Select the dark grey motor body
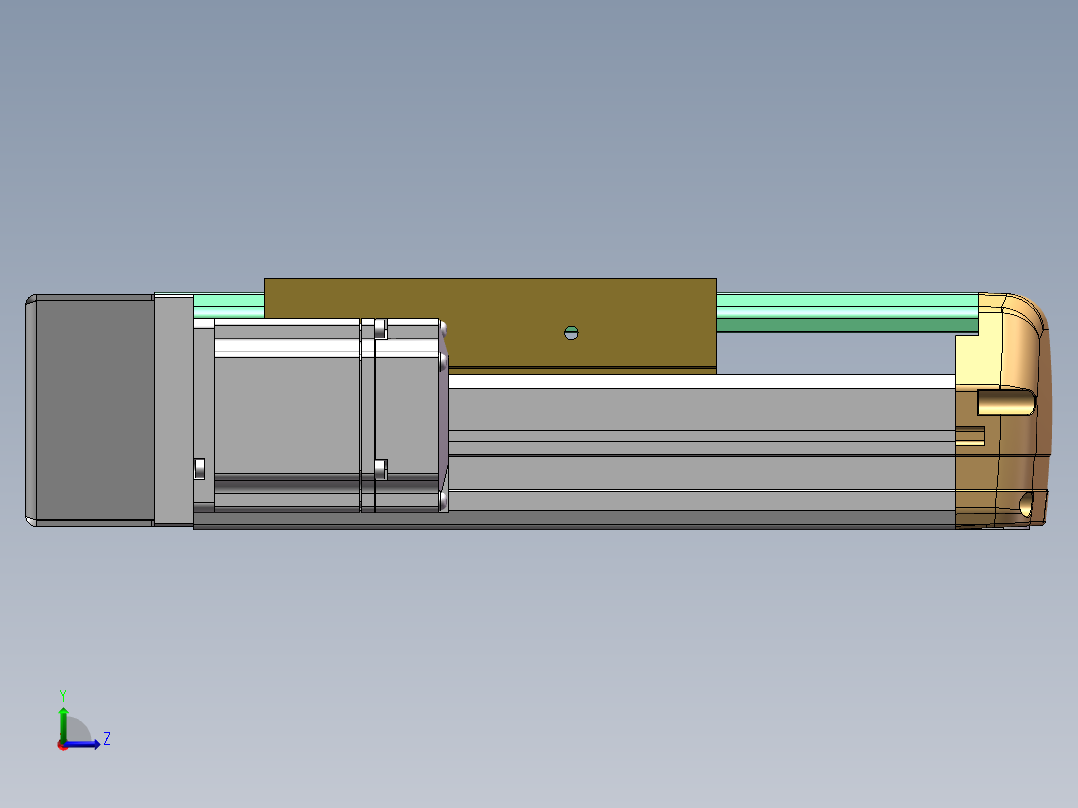The height and width of the screenshot is (808, 1078). click(89, 411)
